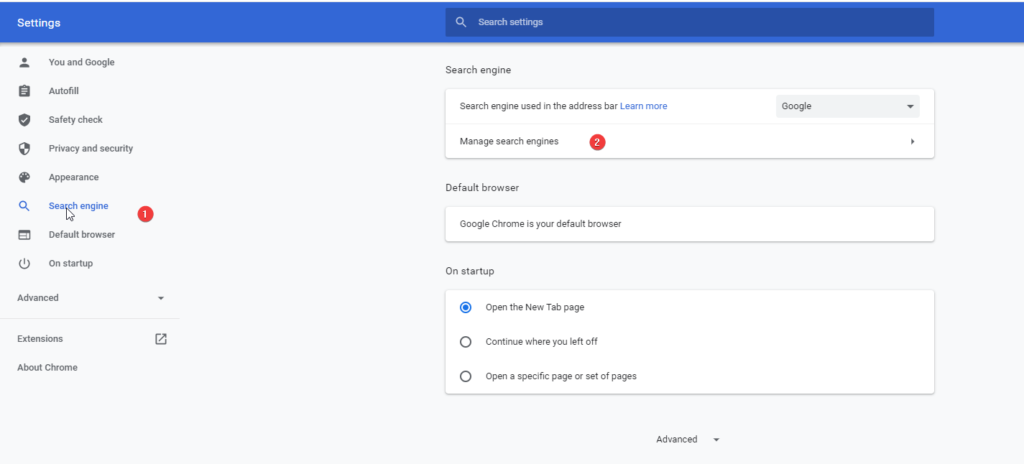
Task: Click 'Google Chrome is your default browser' text
Action: (x=540, y=224)
